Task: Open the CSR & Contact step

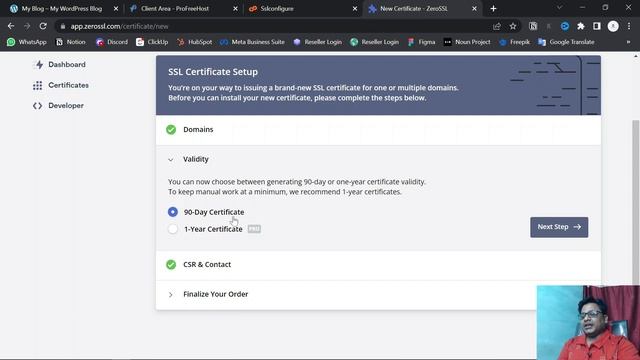Action: click(x=378, y=265)
